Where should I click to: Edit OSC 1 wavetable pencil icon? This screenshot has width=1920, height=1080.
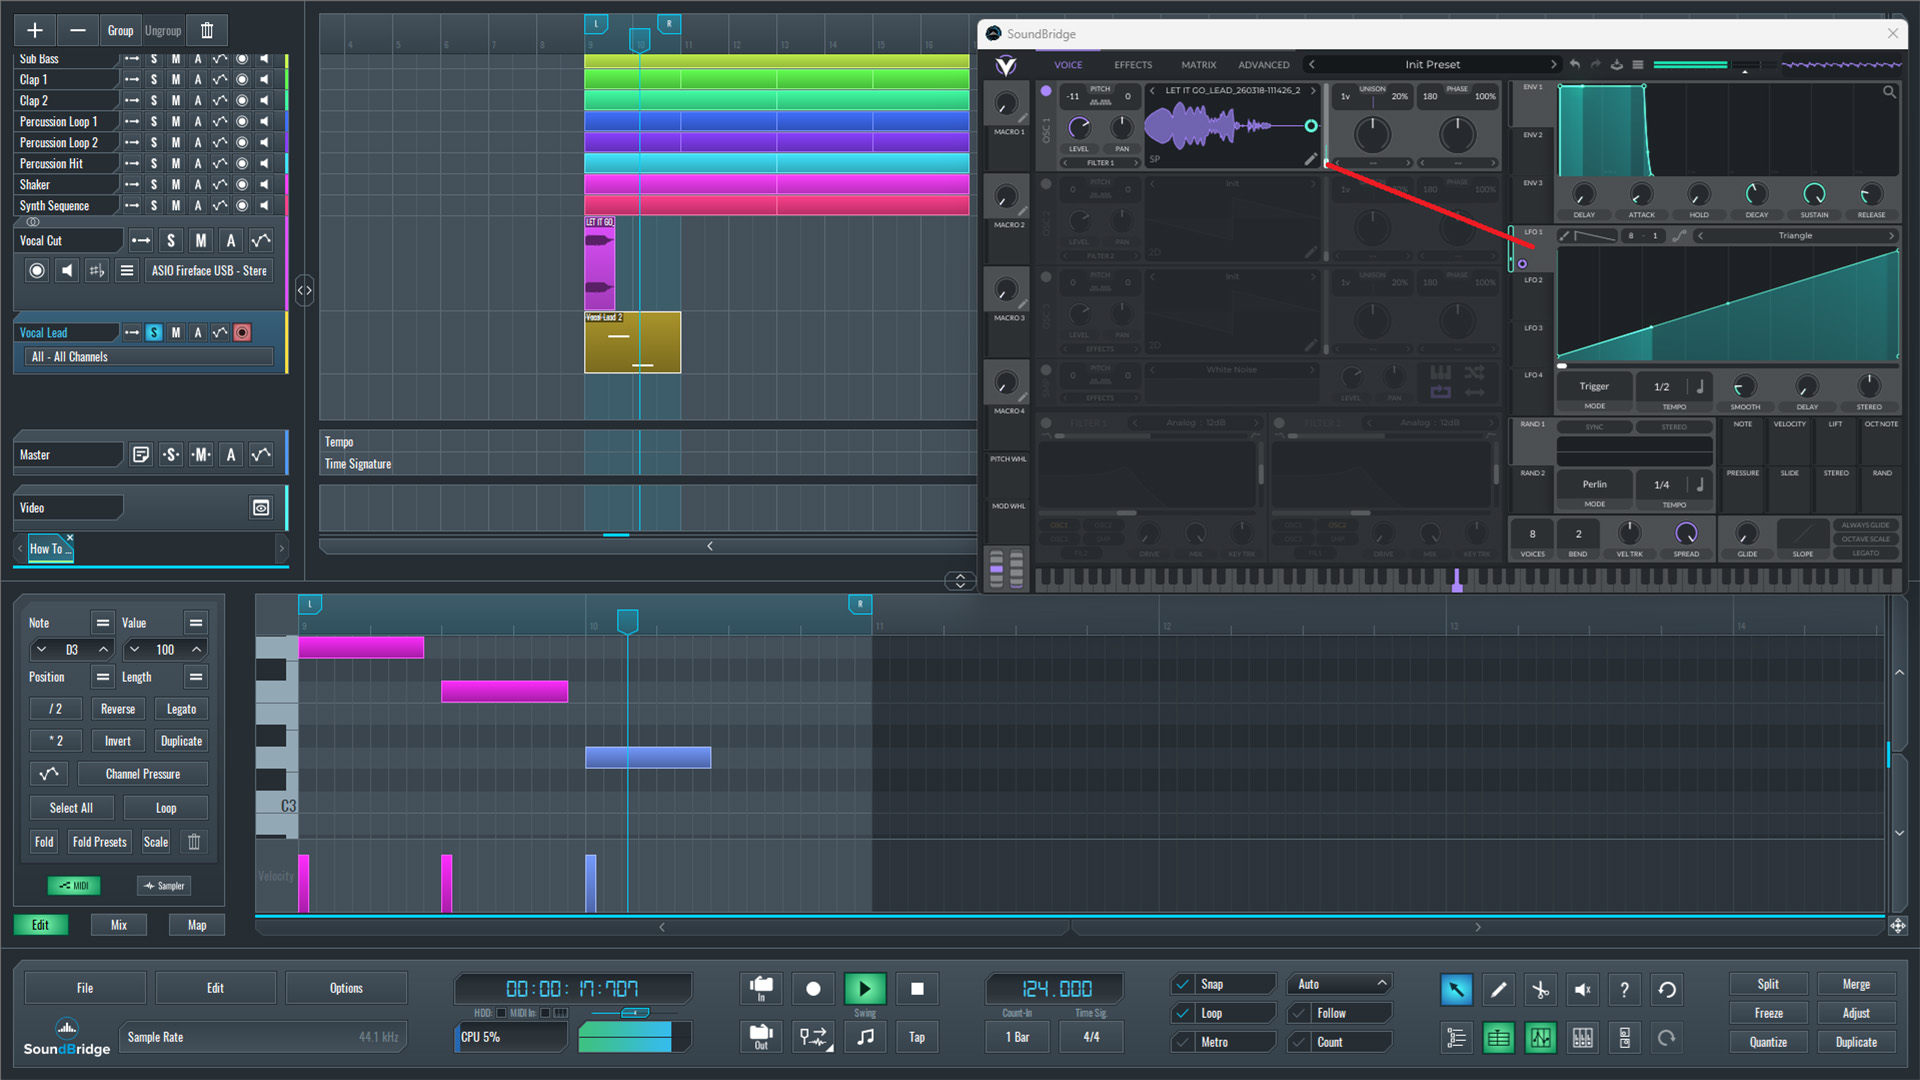(x=1310, y=159)
